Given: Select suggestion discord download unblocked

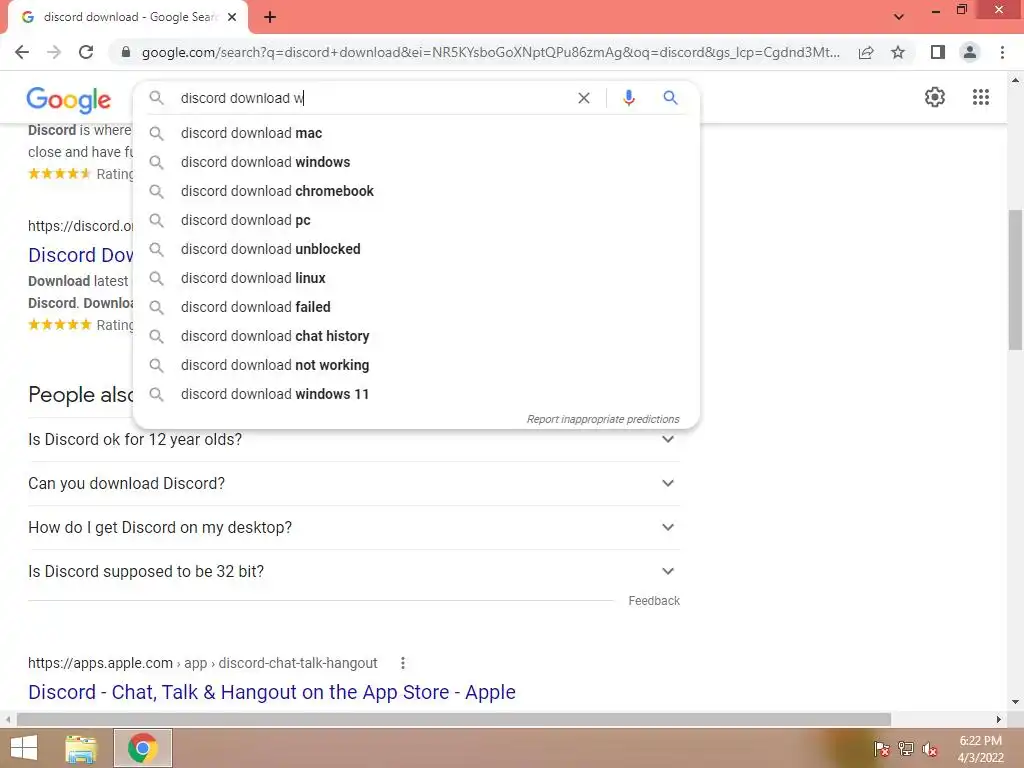Looking at the screenshot, I should [416, 249].
